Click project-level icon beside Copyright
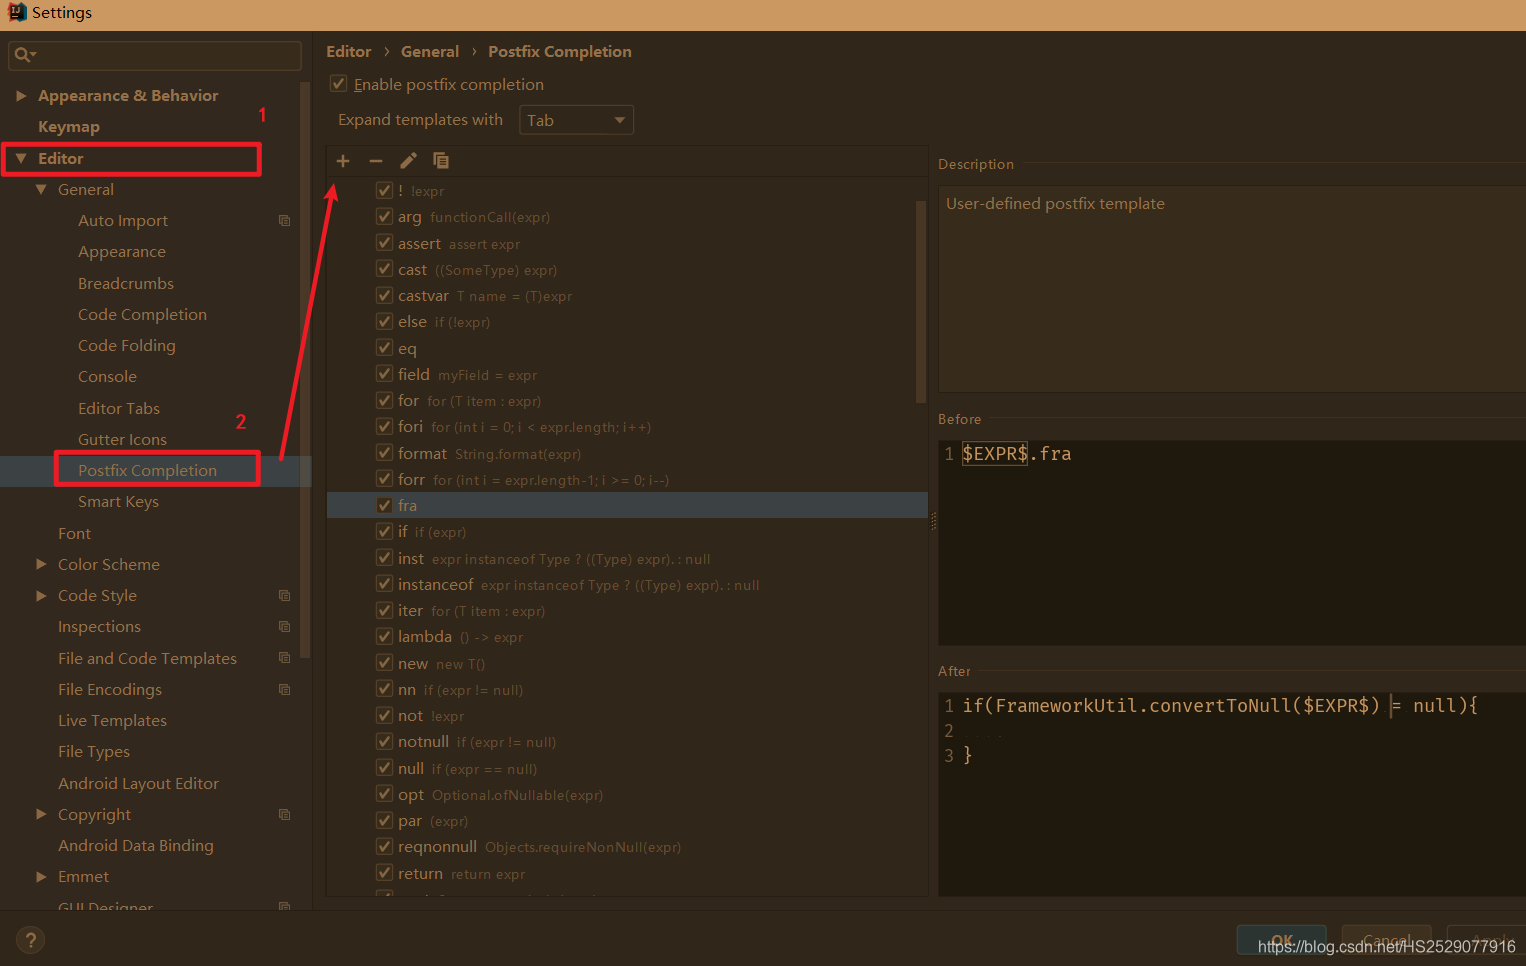1526x966 pixels. coord(285,815)
